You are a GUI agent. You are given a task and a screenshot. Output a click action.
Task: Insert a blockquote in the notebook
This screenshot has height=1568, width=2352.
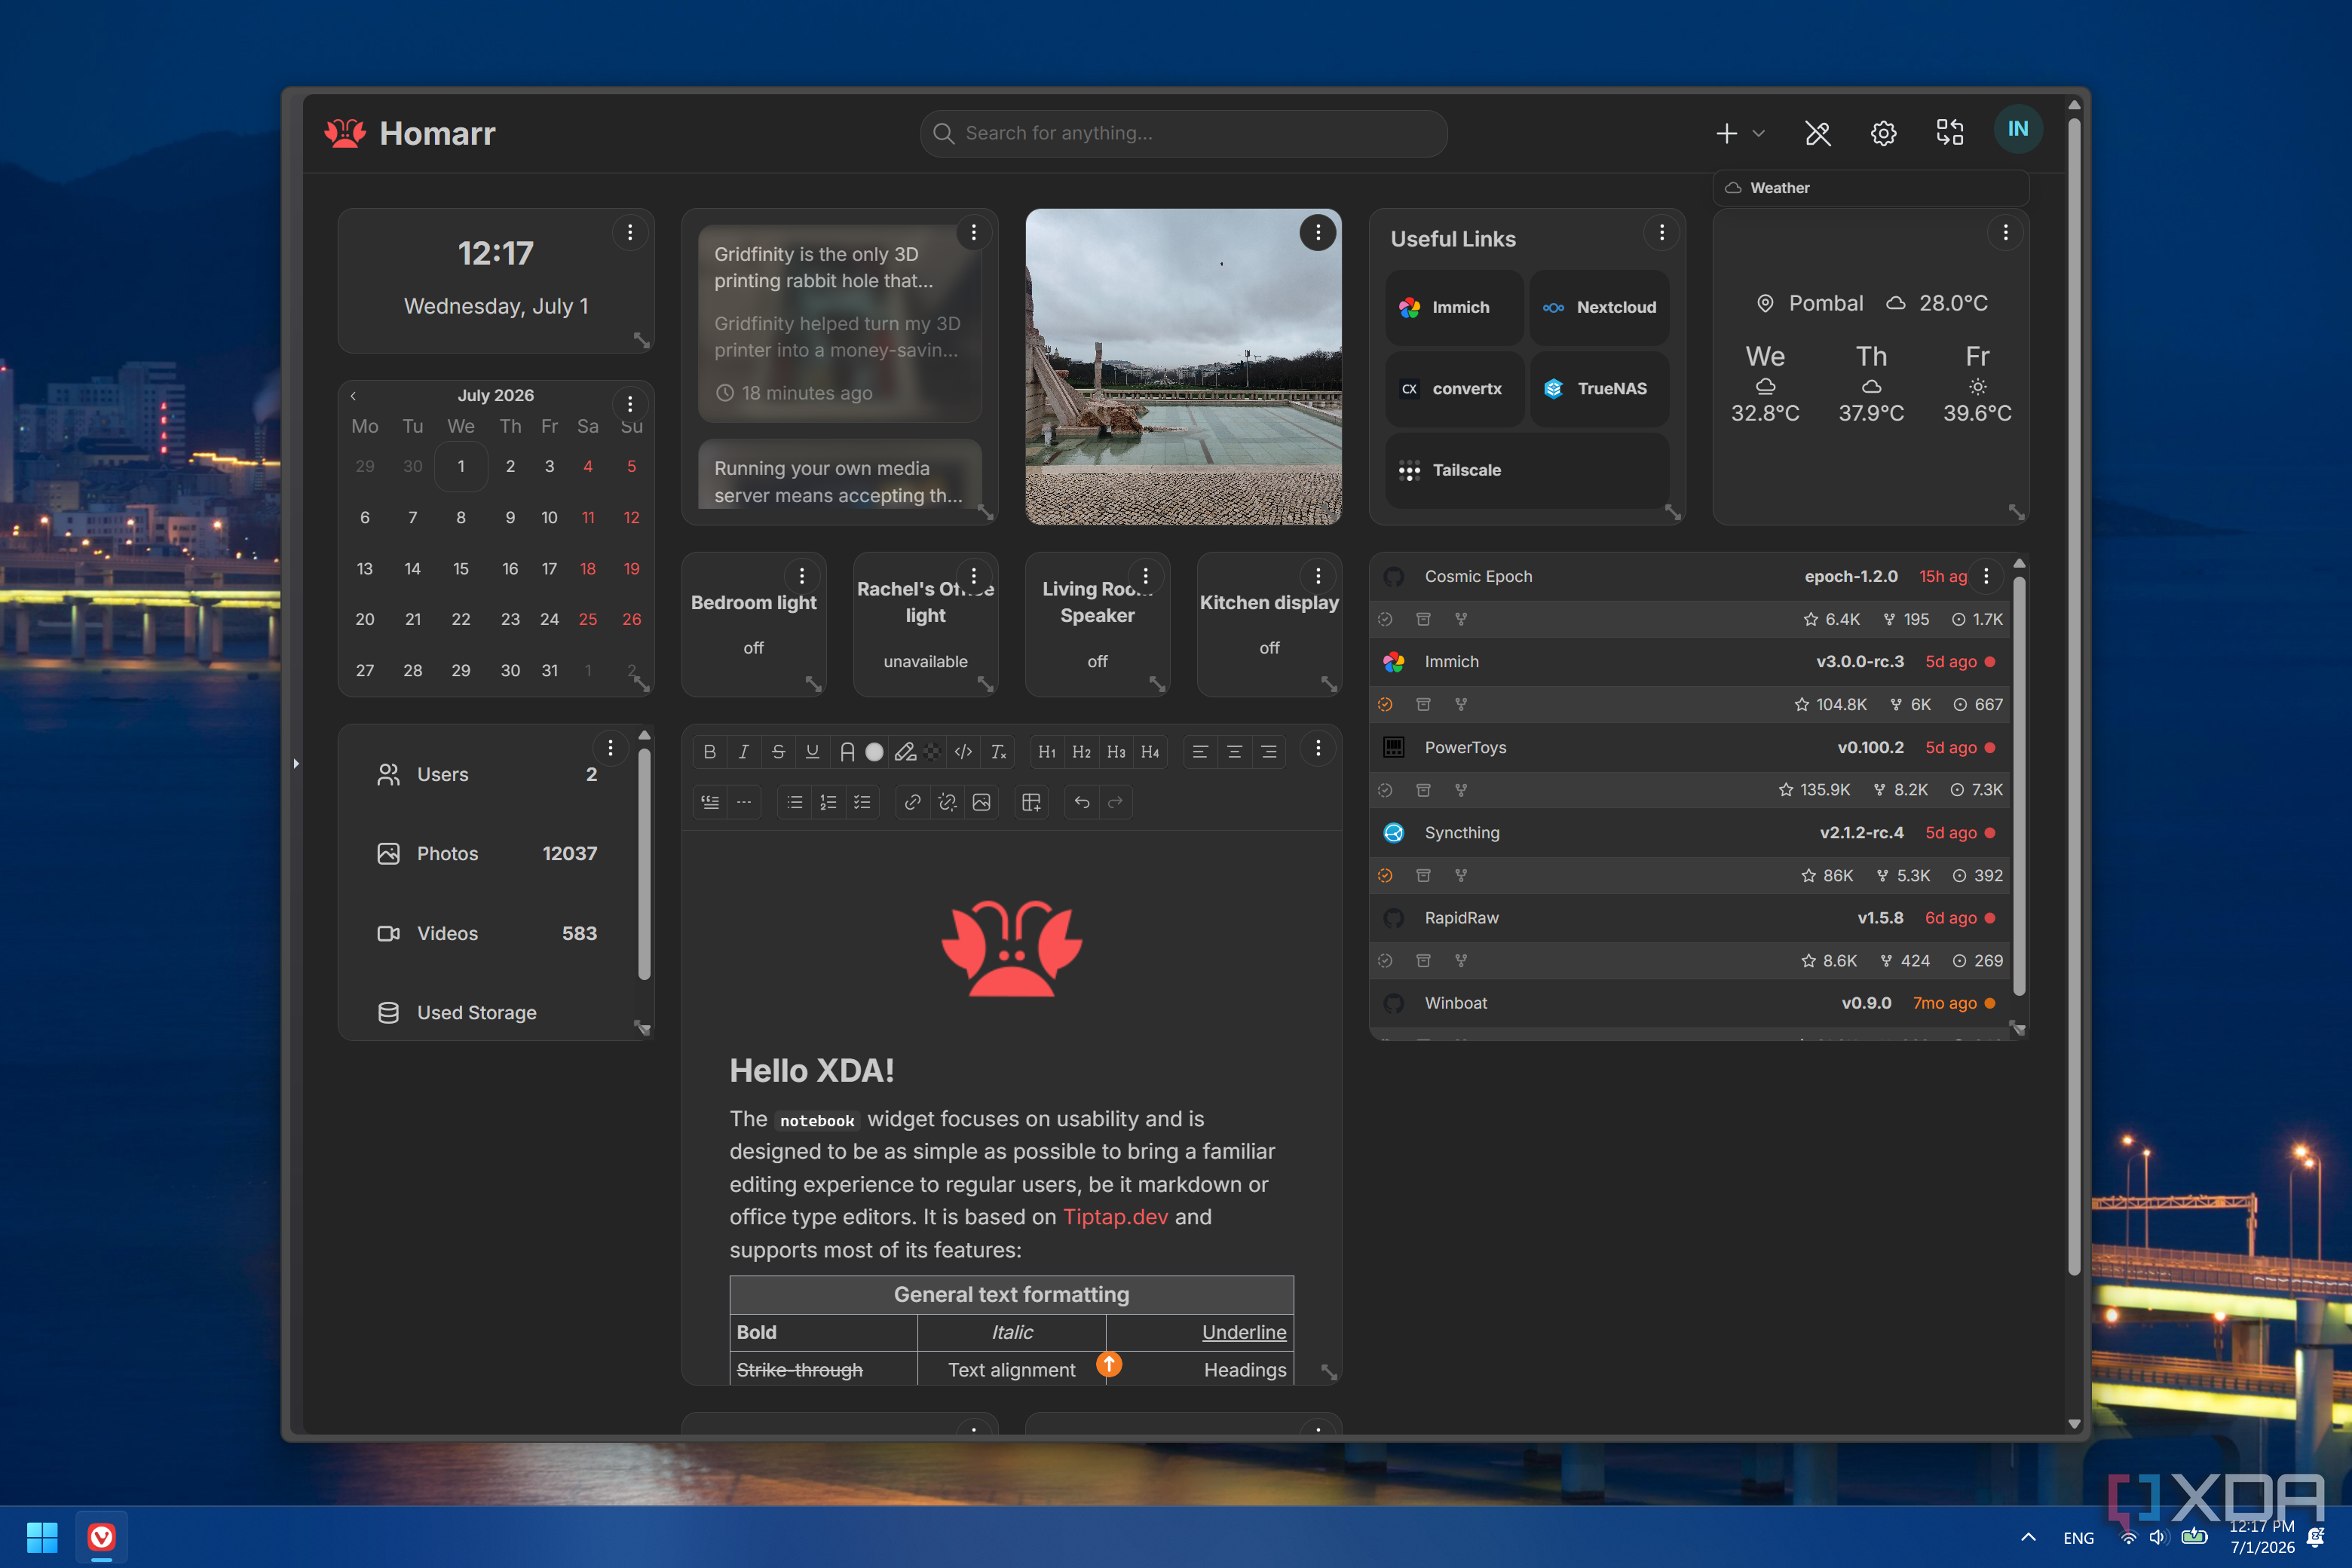710,802
